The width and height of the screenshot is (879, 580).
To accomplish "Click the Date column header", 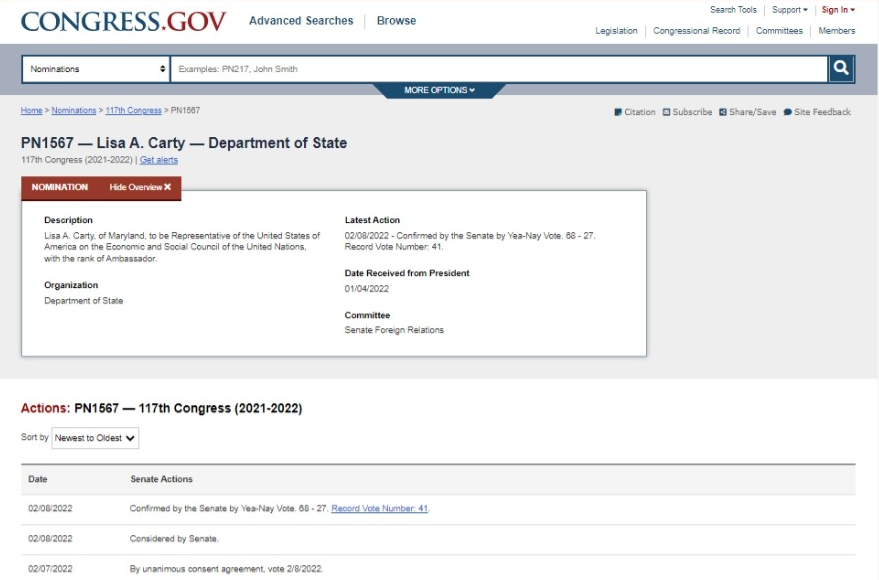I will (x=38, y=479).
